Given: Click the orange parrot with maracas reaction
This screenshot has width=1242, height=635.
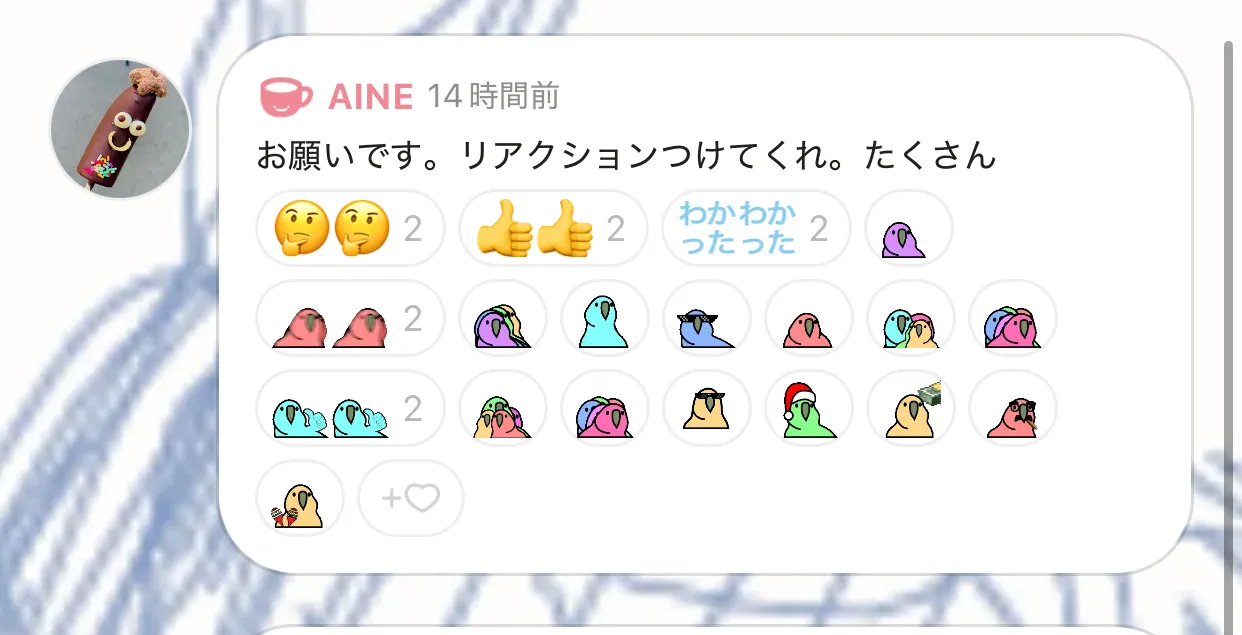Looking at the screenshot, I should pos(300,498).
